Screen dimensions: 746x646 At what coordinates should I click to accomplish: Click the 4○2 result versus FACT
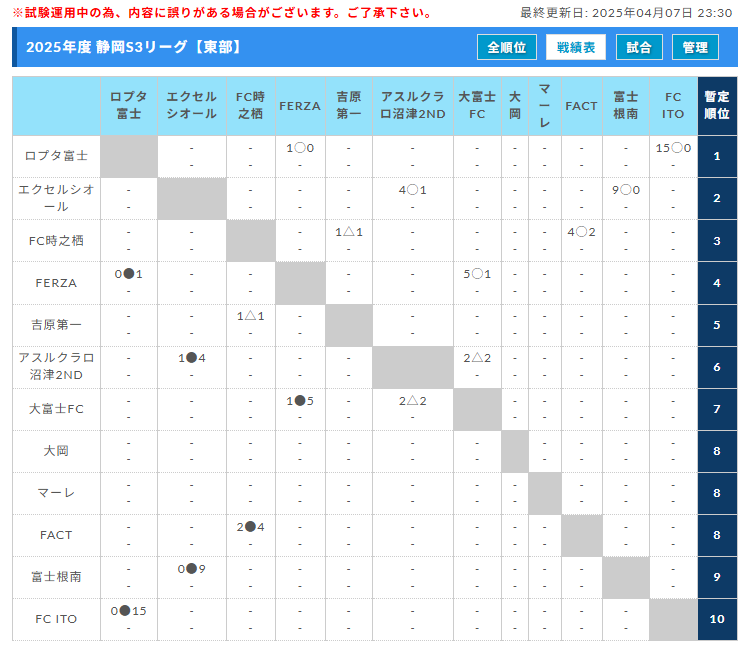pos(581,232)
